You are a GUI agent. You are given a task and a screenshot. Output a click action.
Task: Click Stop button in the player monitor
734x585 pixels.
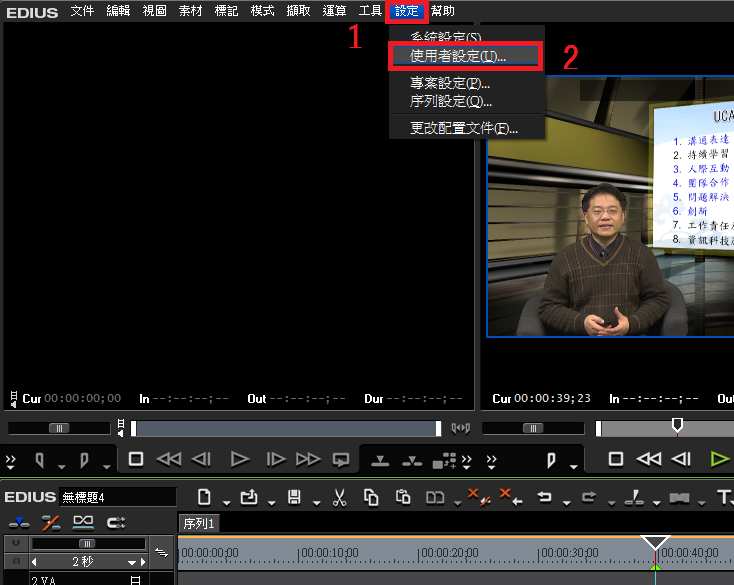point(136,459)
